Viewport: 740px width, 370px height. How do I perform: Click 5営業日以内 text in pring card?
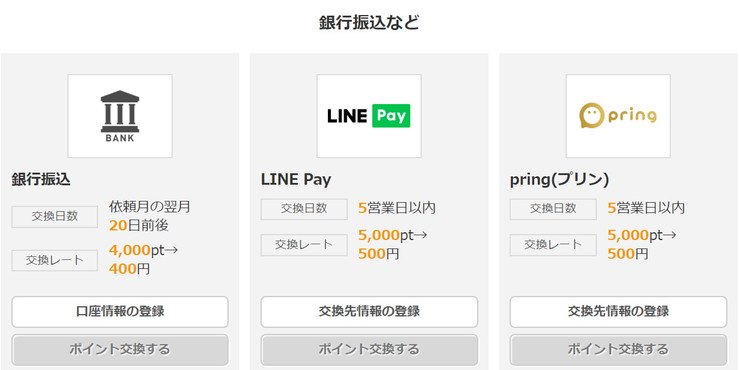click(x=646, y=208)
